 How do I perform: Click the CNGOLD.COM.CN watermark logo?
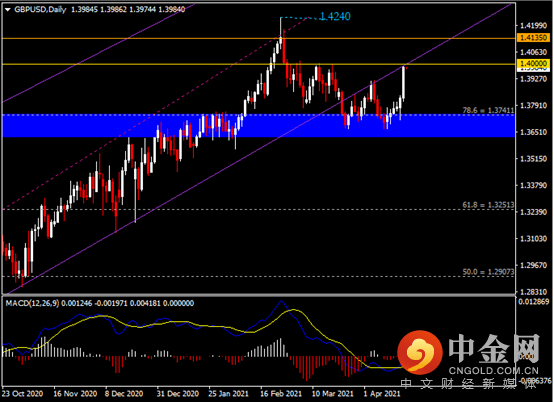(468, 354)
